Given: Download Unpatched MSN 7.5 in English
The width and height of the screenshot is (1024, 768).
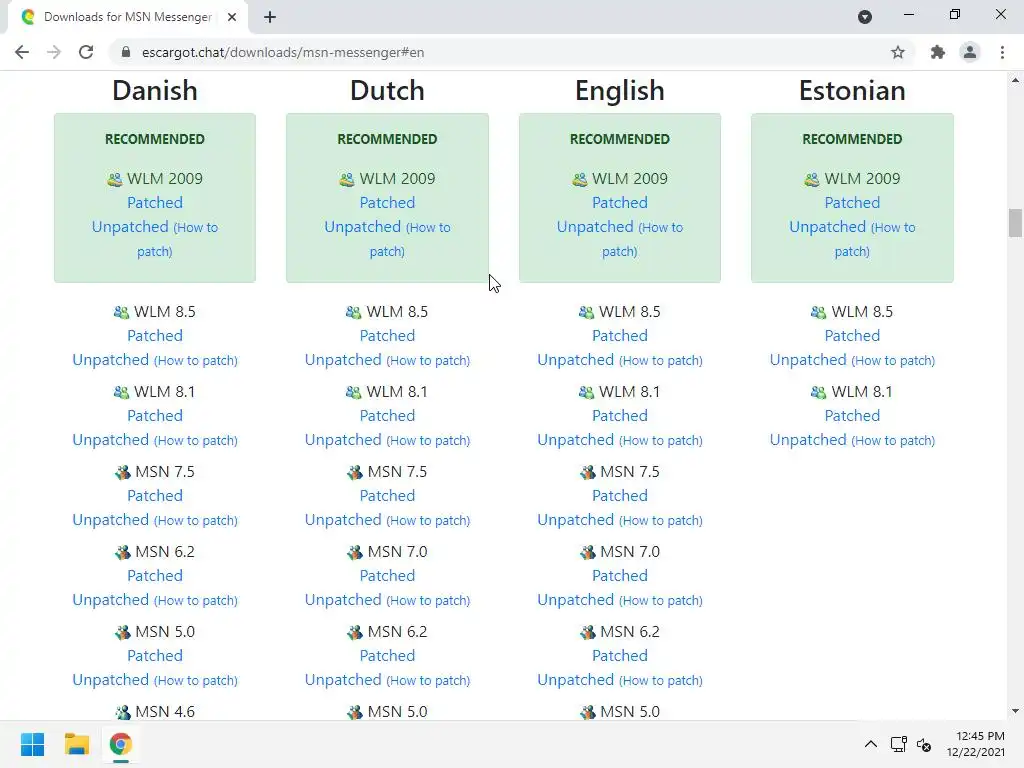Looking at the screenshot, I should [575, 520].
